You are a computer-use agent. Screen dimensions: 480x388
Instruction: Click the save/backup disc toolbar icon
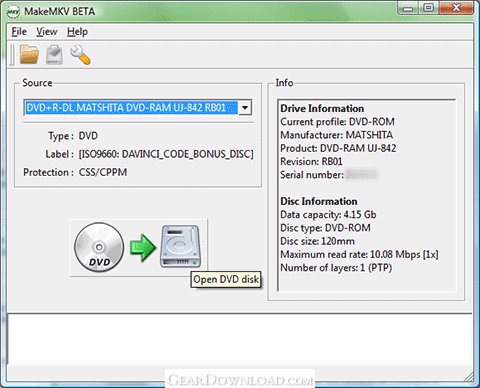[54, 55]
